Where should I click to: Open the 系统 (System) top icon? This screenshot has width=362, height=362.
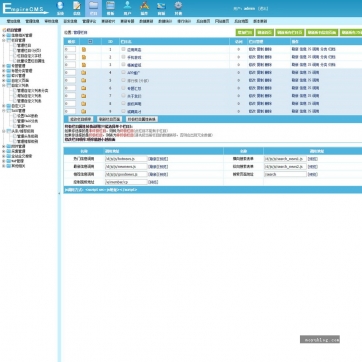[x=60, y=8]
